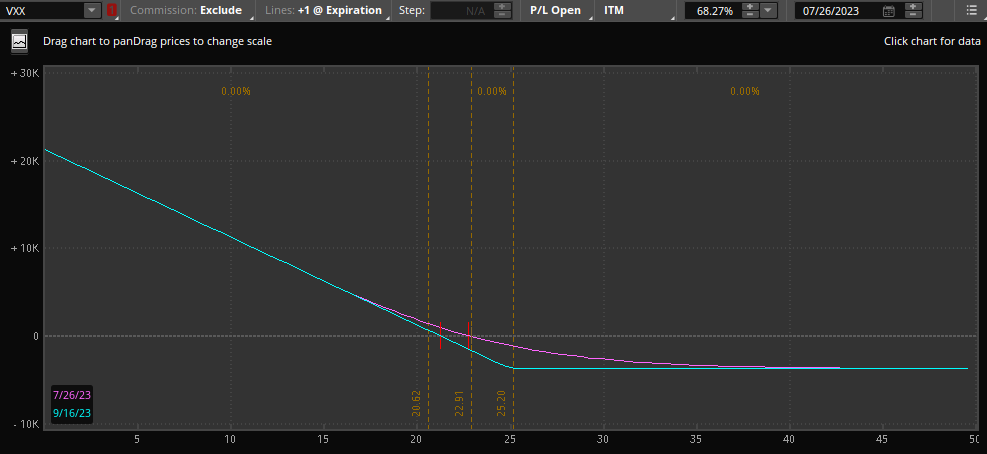Click the VXX symbol input field
Screen dimensions: 987x454
click(40, 10)
